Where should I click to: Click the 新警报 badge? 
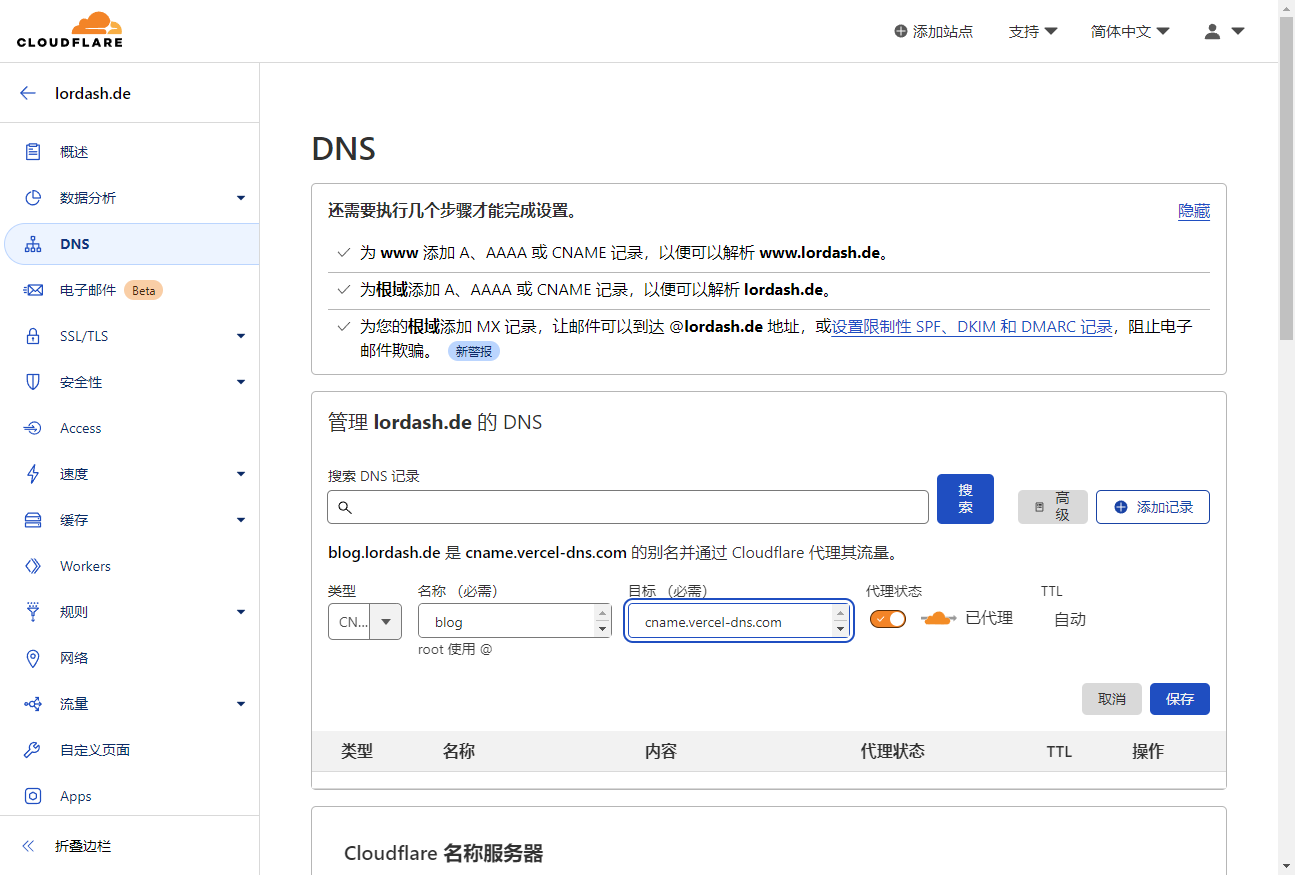click(474, 352)
